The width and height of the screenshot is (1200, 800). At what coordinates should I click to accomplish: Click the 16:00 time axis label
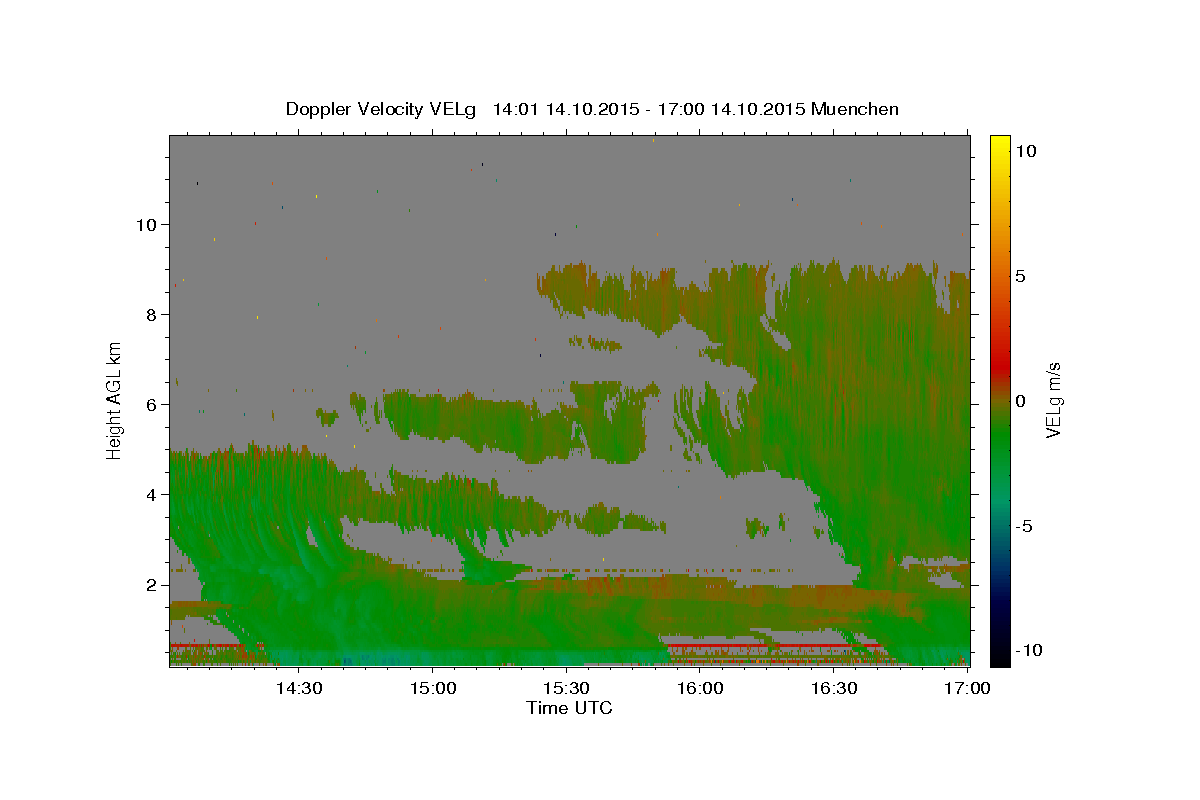pyautogui.click(x=700, y=688)
